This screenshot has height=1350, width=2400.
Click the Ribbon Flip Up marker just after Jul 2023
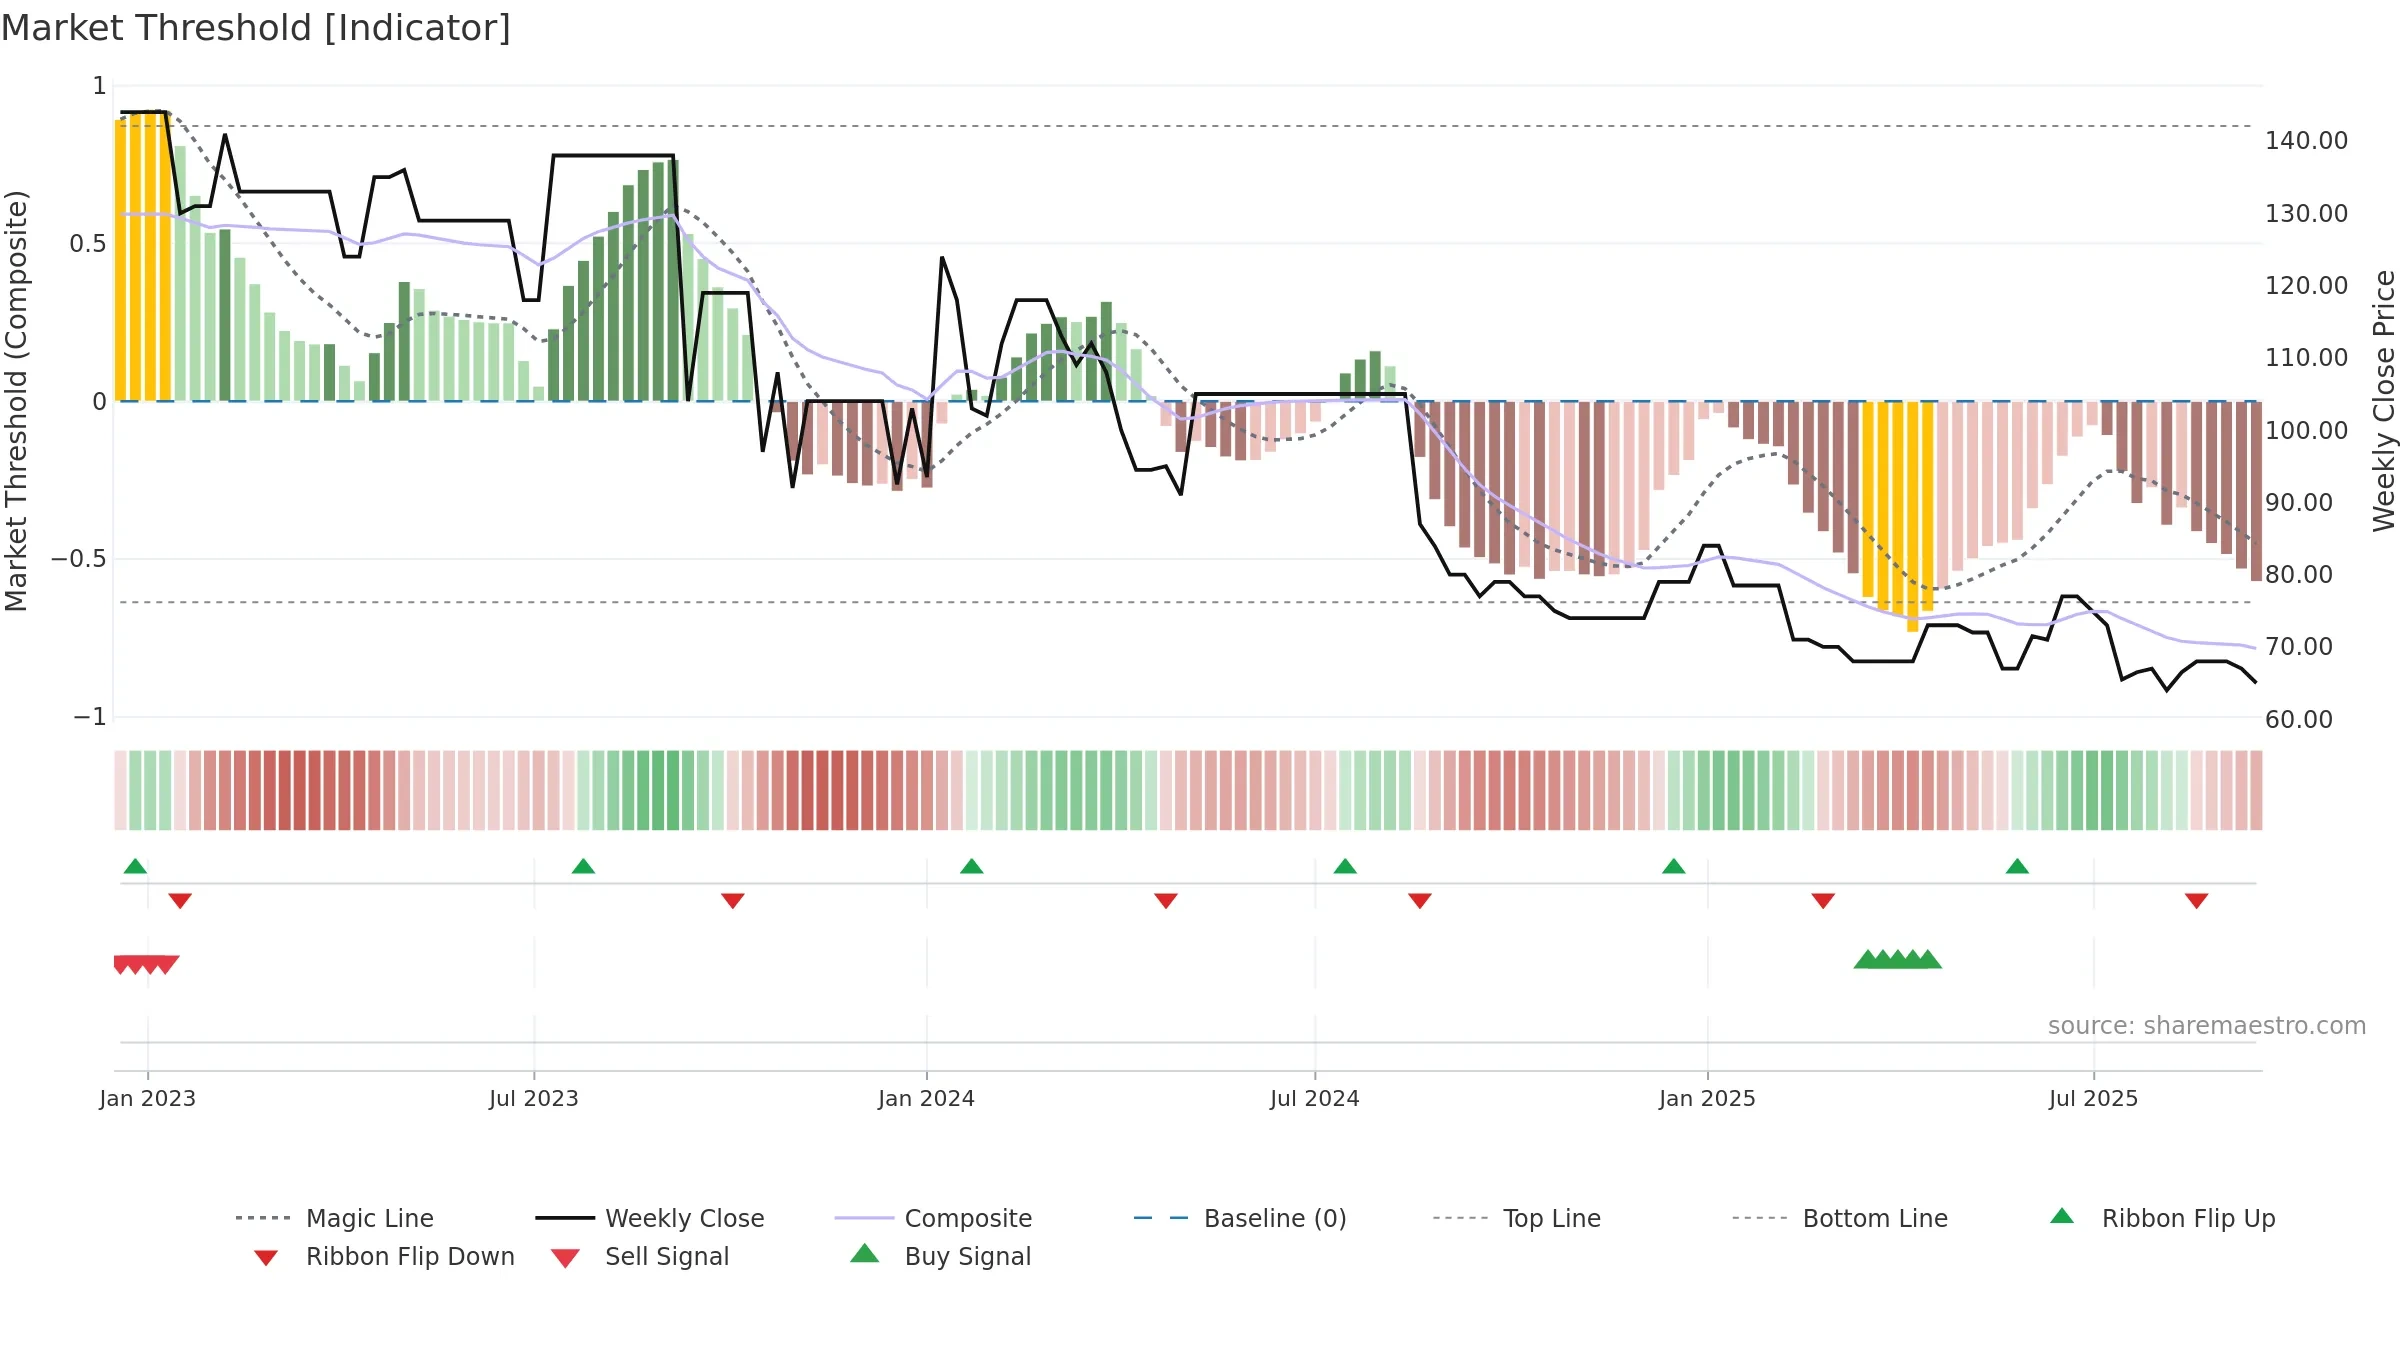pos(583,866)
